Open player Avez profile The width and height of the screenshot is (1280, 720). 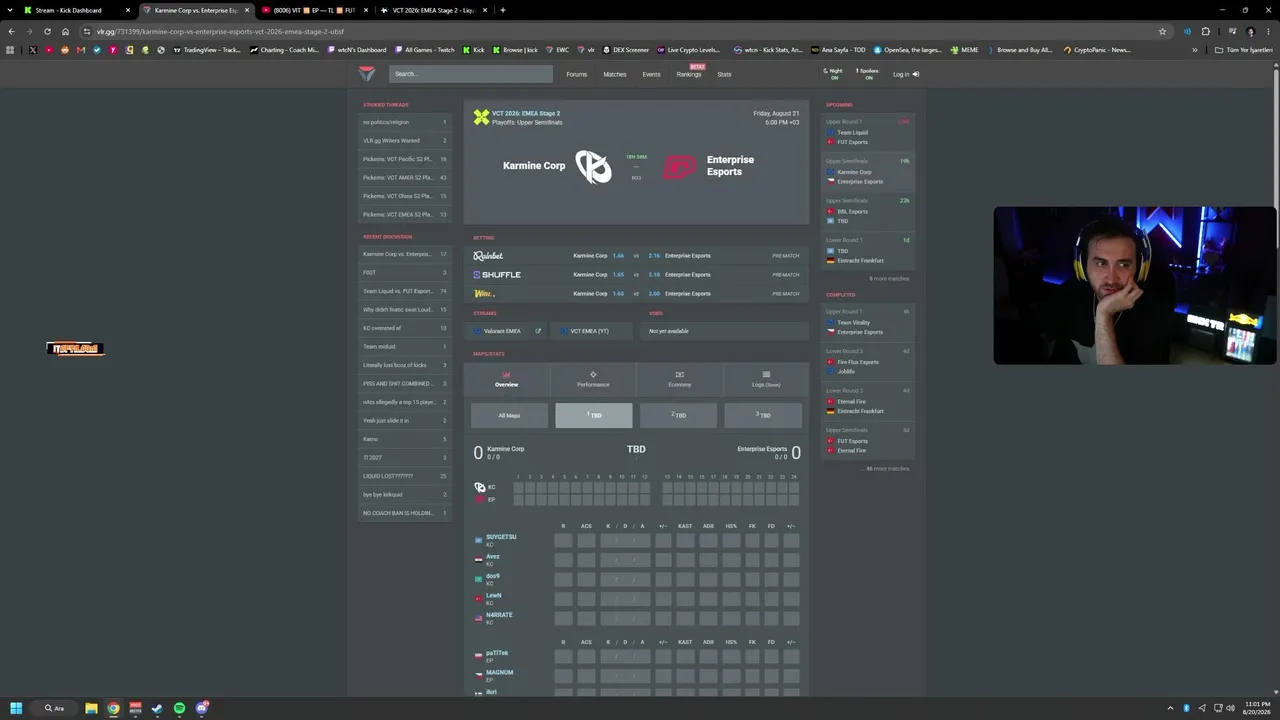493,556
